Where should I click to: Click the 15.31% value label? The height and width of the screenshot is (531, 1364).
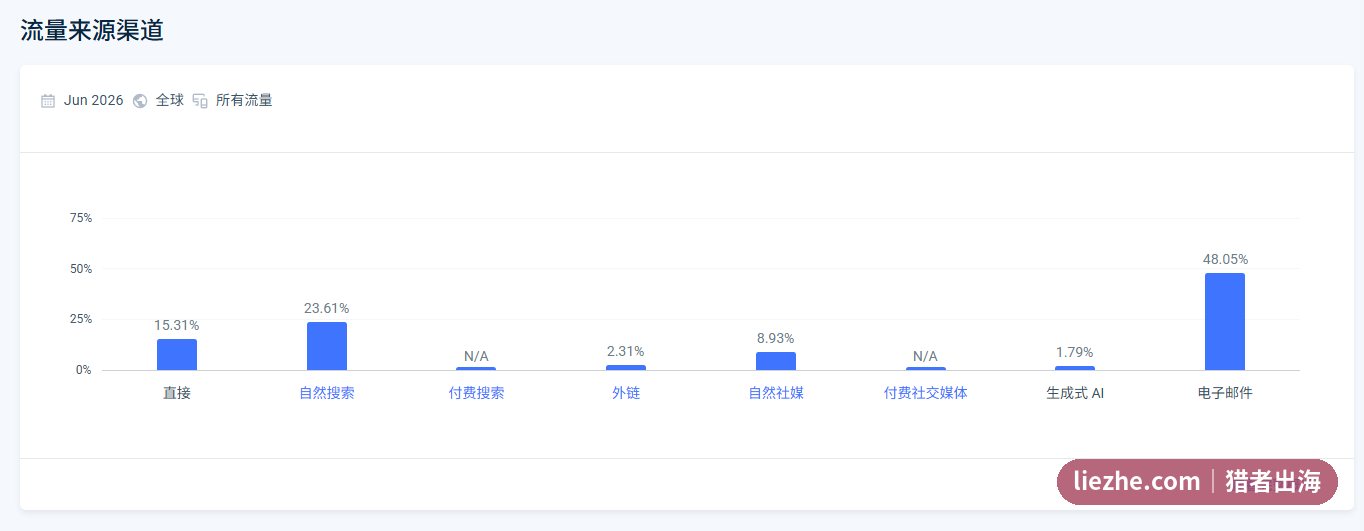[177, 325]
